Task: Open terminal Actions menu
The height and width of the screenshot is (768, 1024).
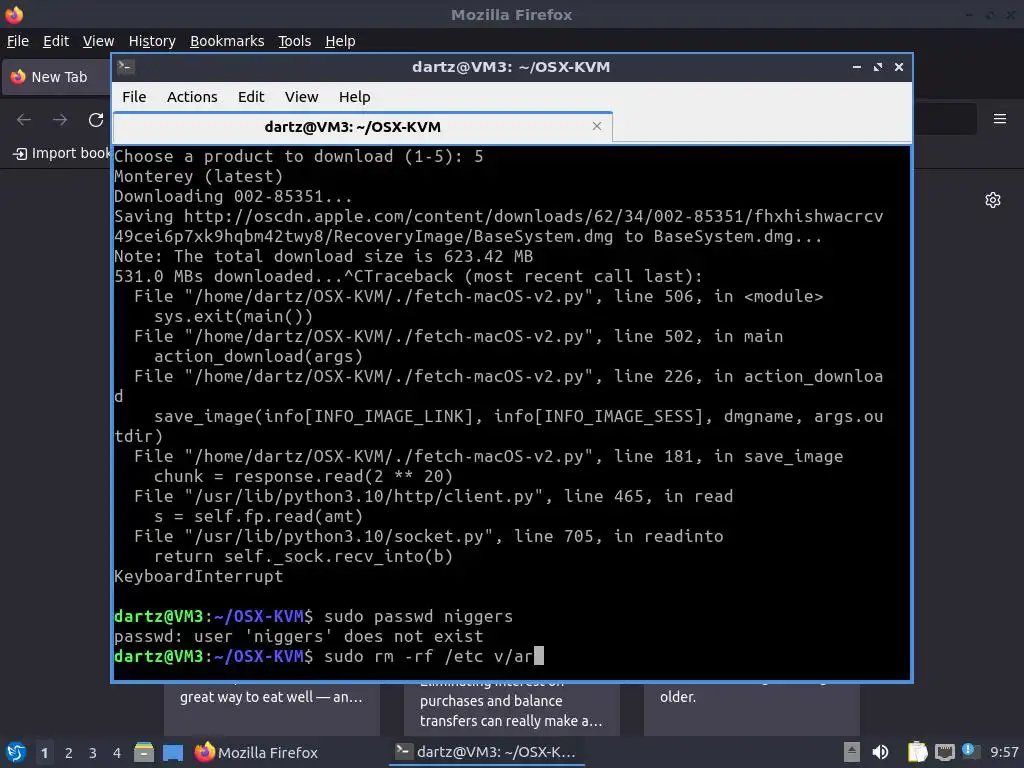Action: coord(192,97)
